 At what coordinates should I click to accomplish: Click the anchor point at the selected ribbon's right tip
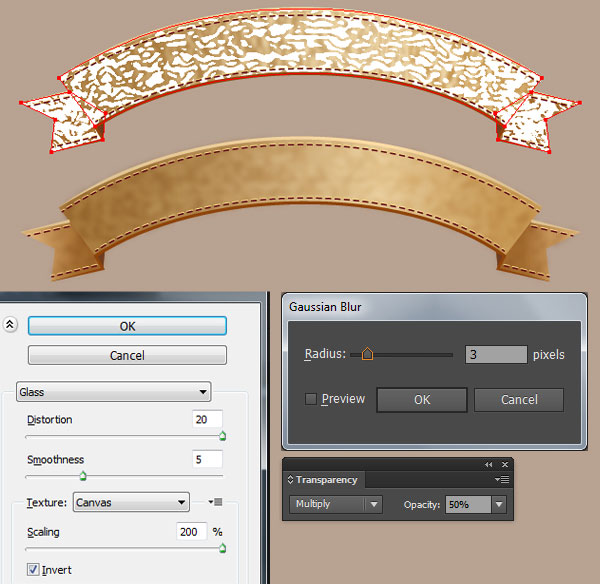580,103
